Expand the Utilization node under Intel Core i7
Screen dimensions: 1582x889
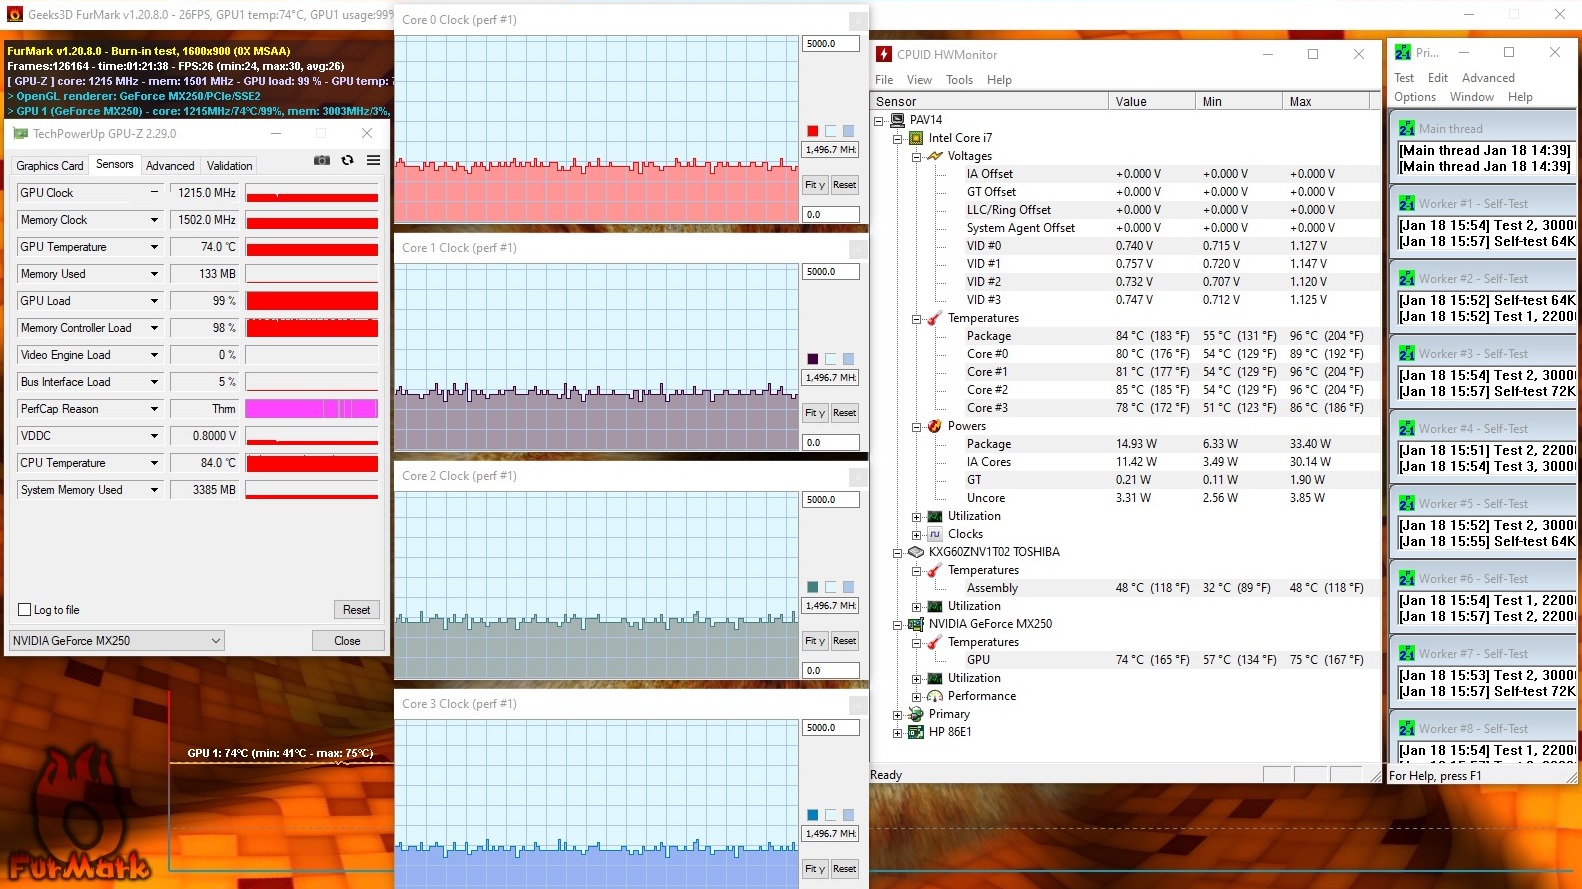coord(916,517)
